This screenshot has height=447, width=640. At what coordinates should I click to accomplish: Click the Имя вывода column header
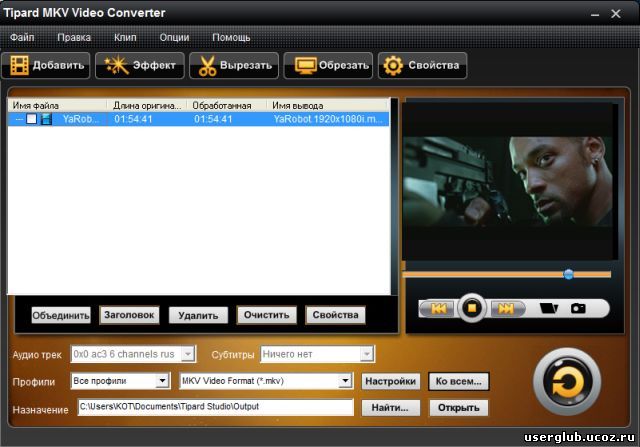[x=328, y=106]
